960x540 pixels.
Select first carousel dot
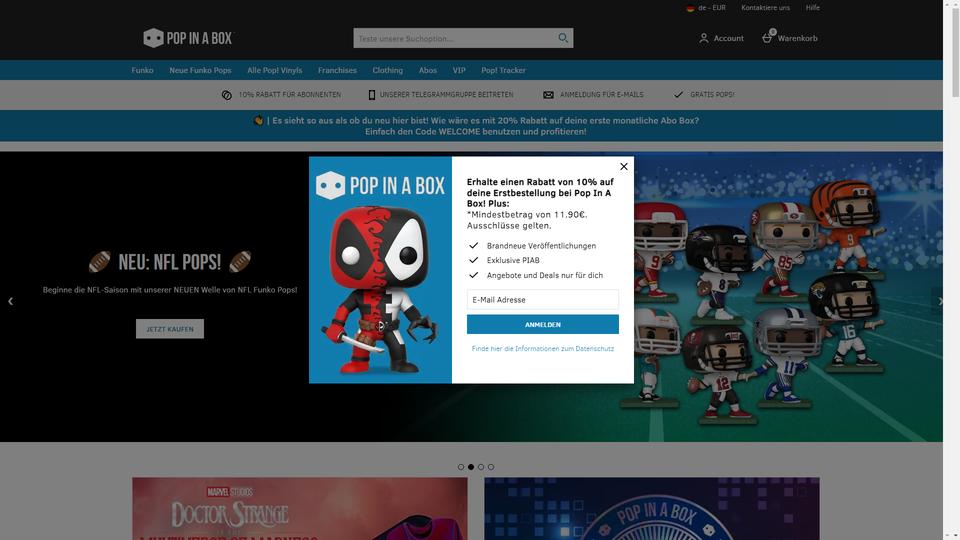pyautogui.click(x=461, y=467)
